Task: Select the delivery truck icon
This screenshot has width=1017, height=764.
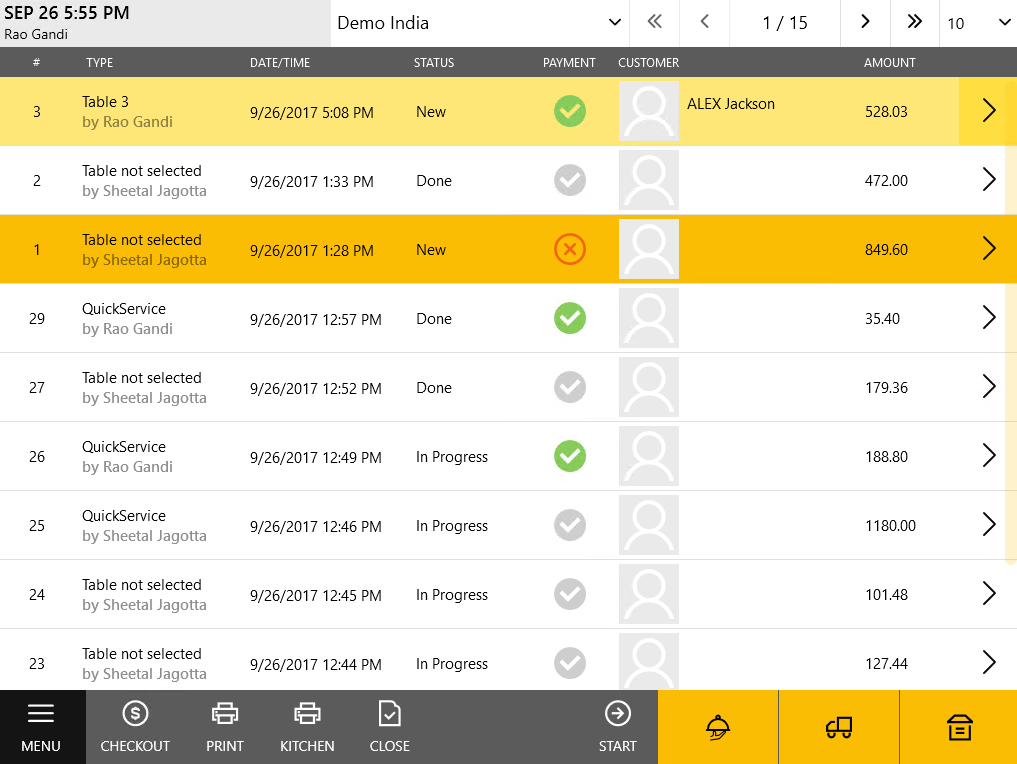Action: tap(838, 727)
